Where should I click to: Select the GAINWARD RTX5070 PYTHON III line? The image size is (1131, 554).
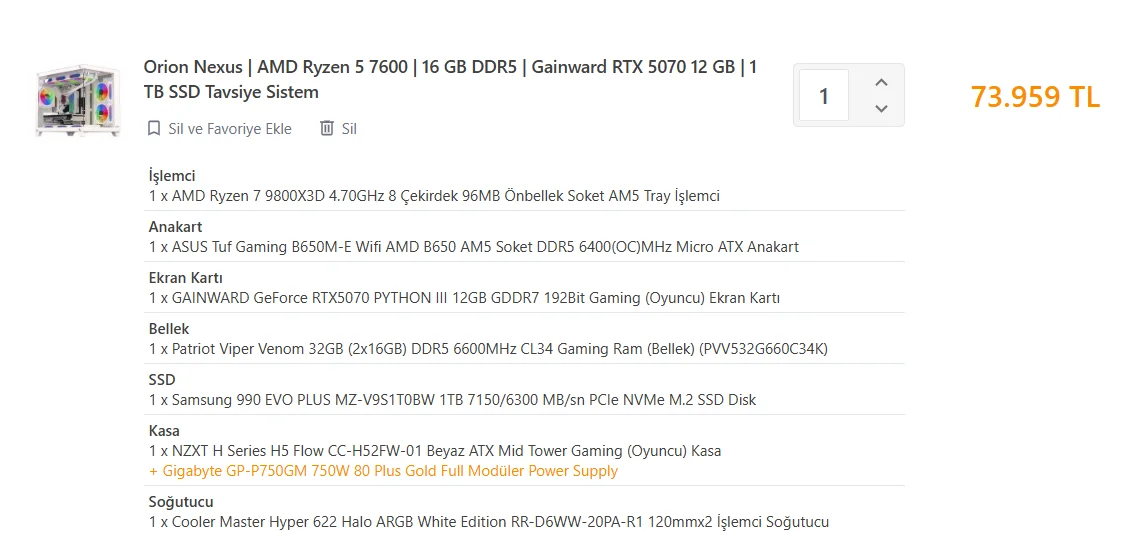(x=464, y=298)
